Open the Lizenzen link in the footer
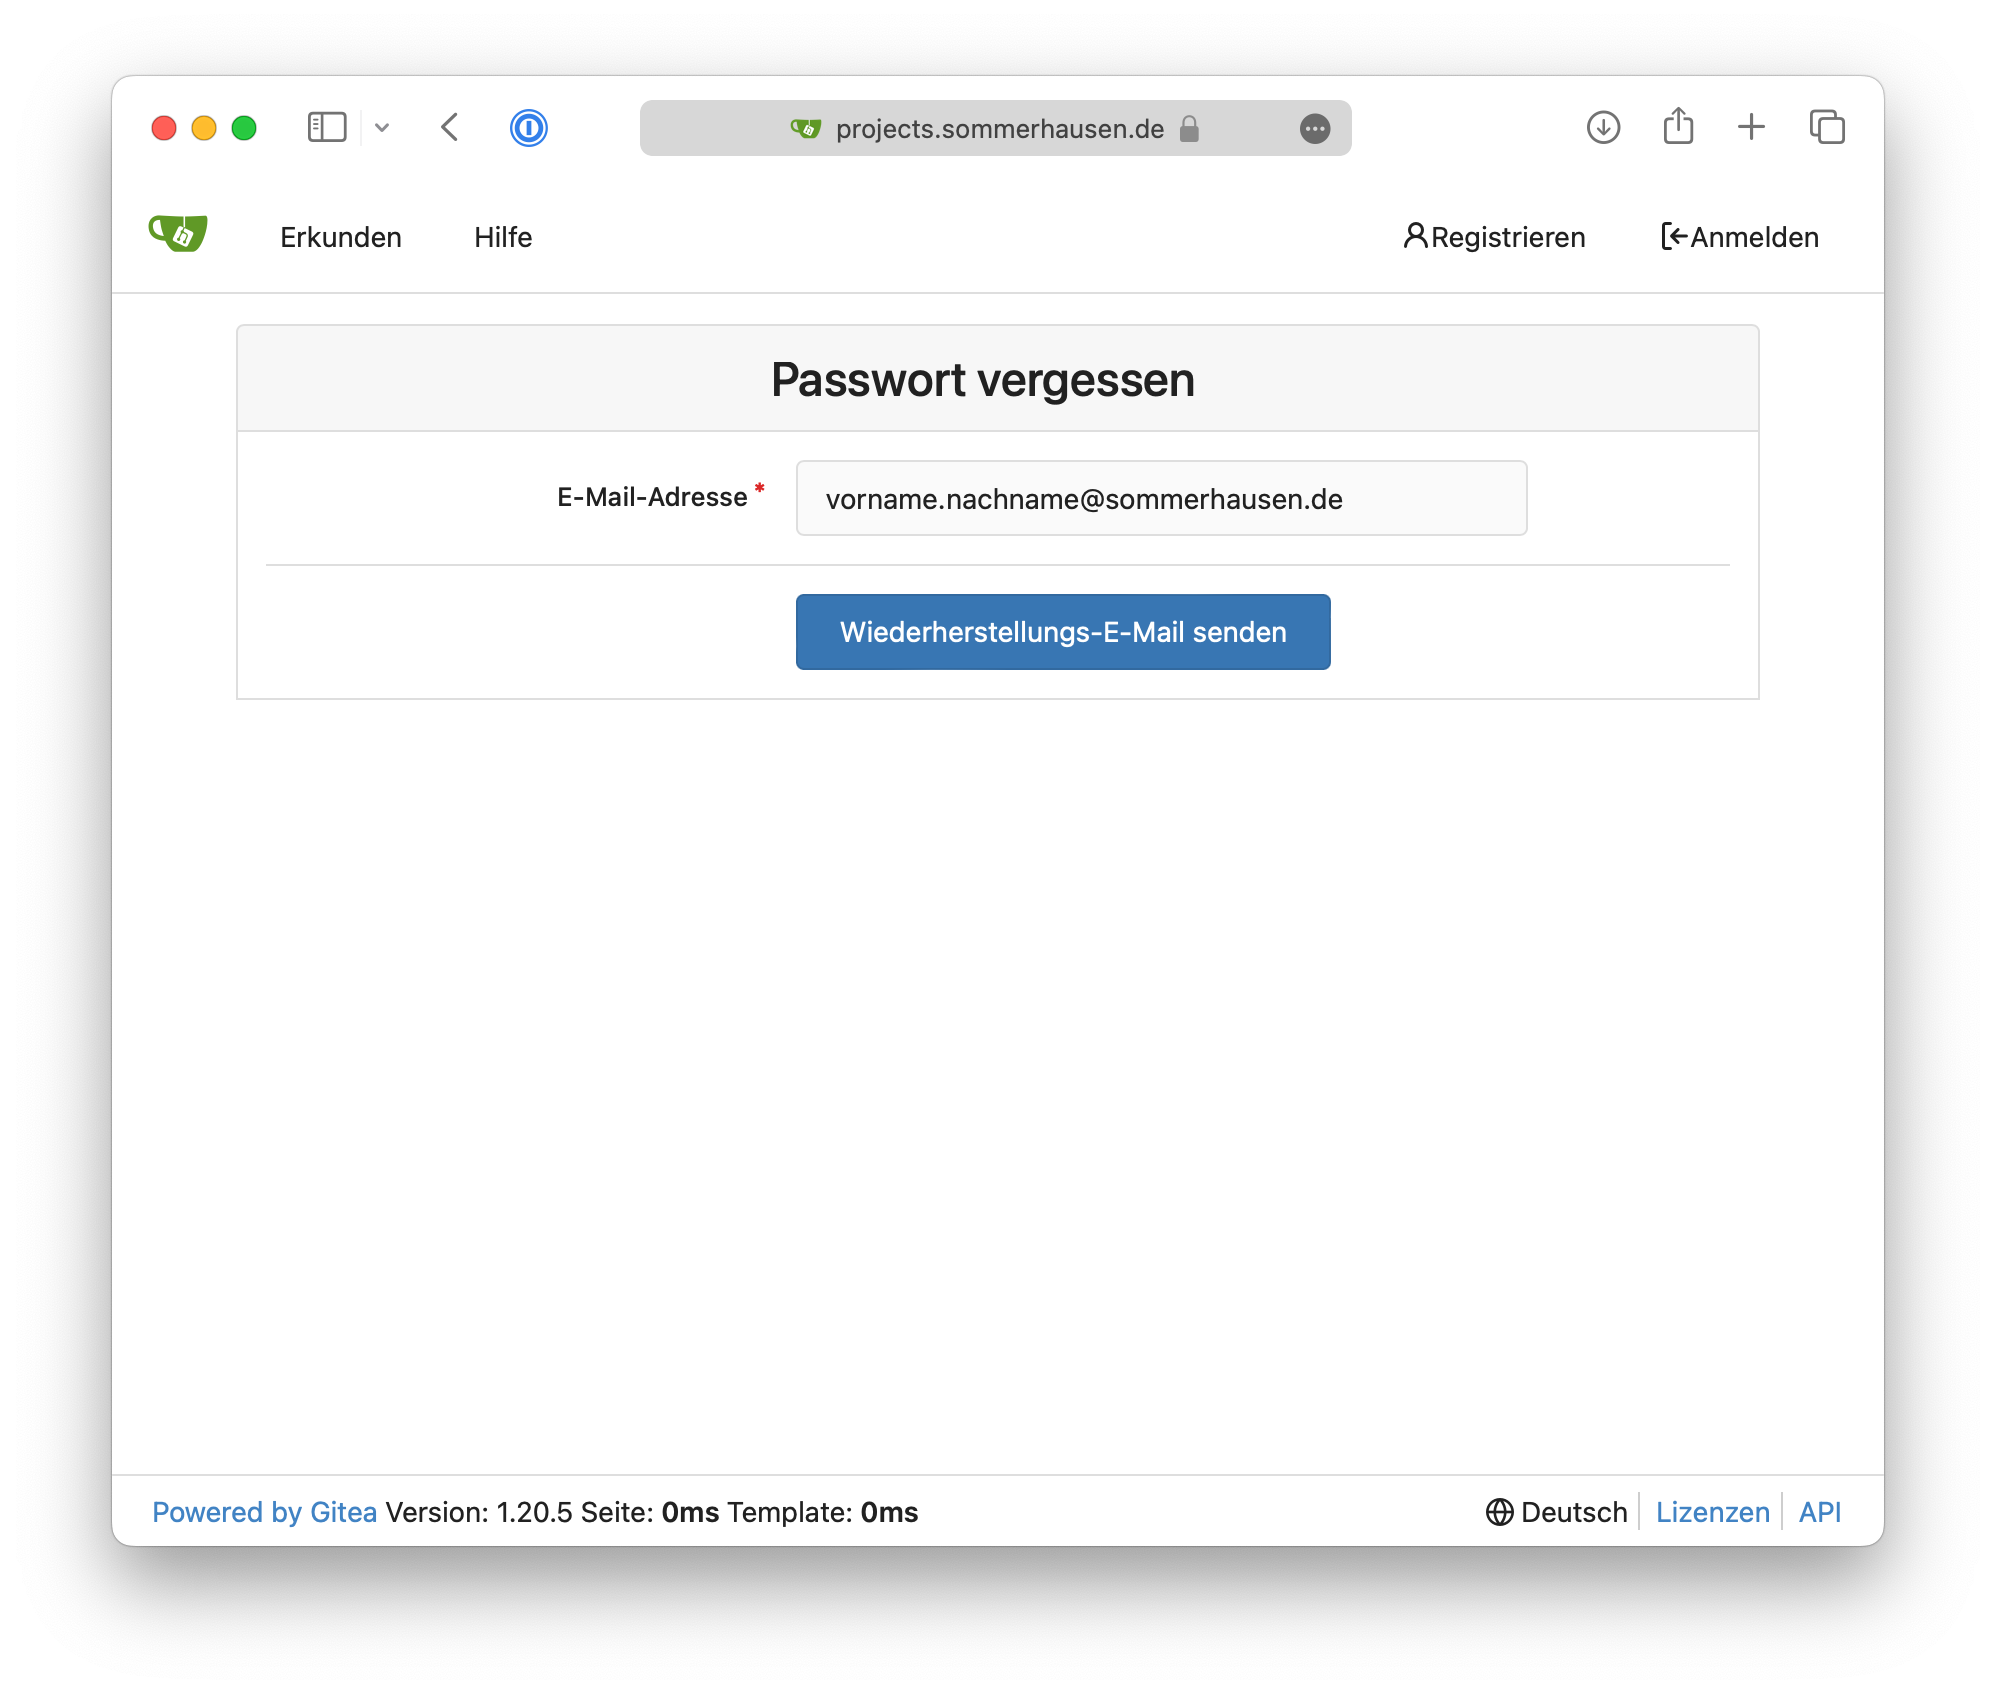1996x1694 pixels. point(1712,1512)
